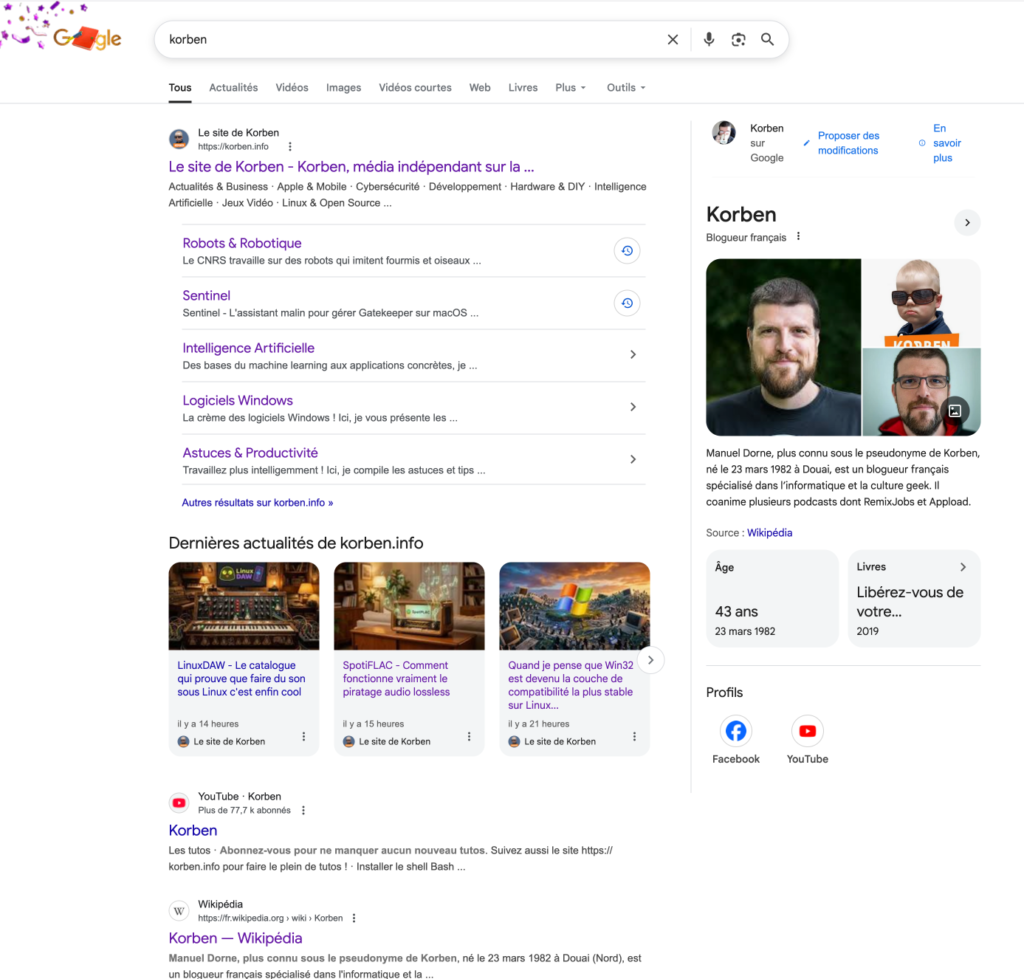Clear the search box with X icon
Image resolution: width=1024 pixels, height=979 pixels.
pyautogui.click(x=672, y=40)
